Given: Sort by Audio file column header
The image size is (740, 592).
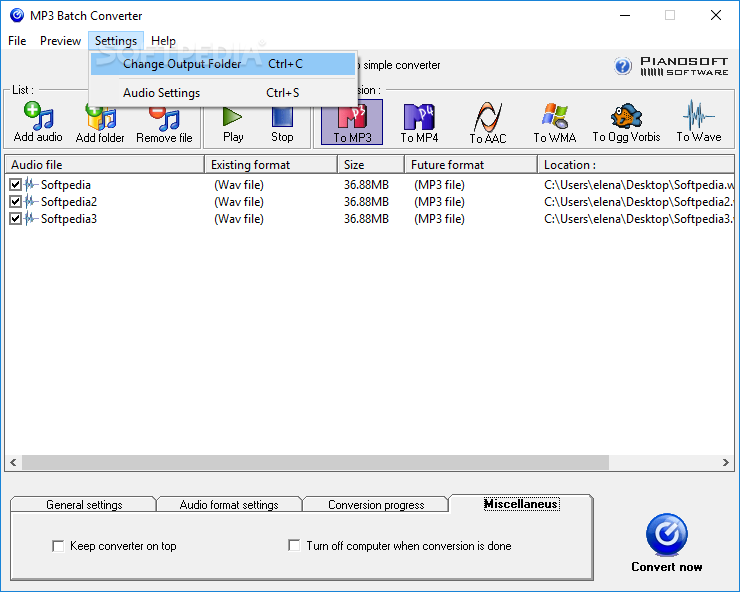Looking at the screenshot, I should point(104,165).
